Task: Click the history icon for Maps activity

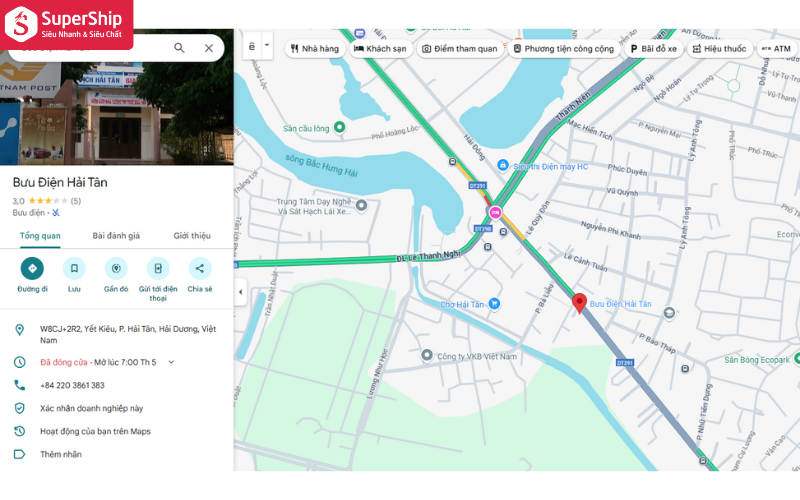Action: (19, 431)
